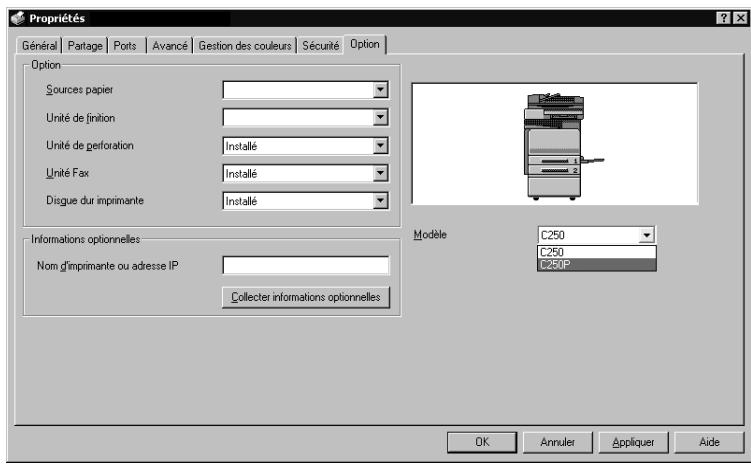
Task: Click the printer icon in title bar
Action: (18, 18)
